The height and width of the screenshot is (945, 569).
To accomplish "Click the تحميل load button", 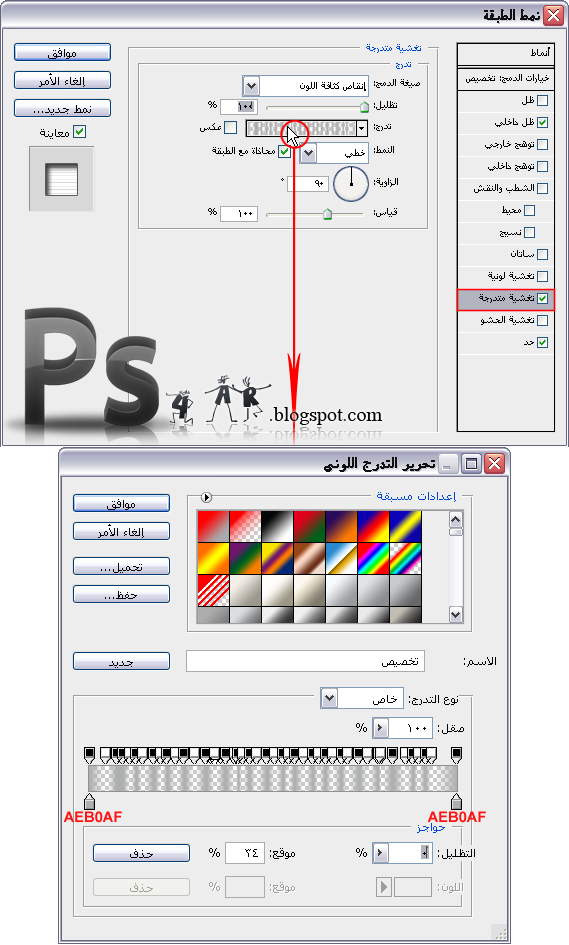I will (x=121, y=567).
